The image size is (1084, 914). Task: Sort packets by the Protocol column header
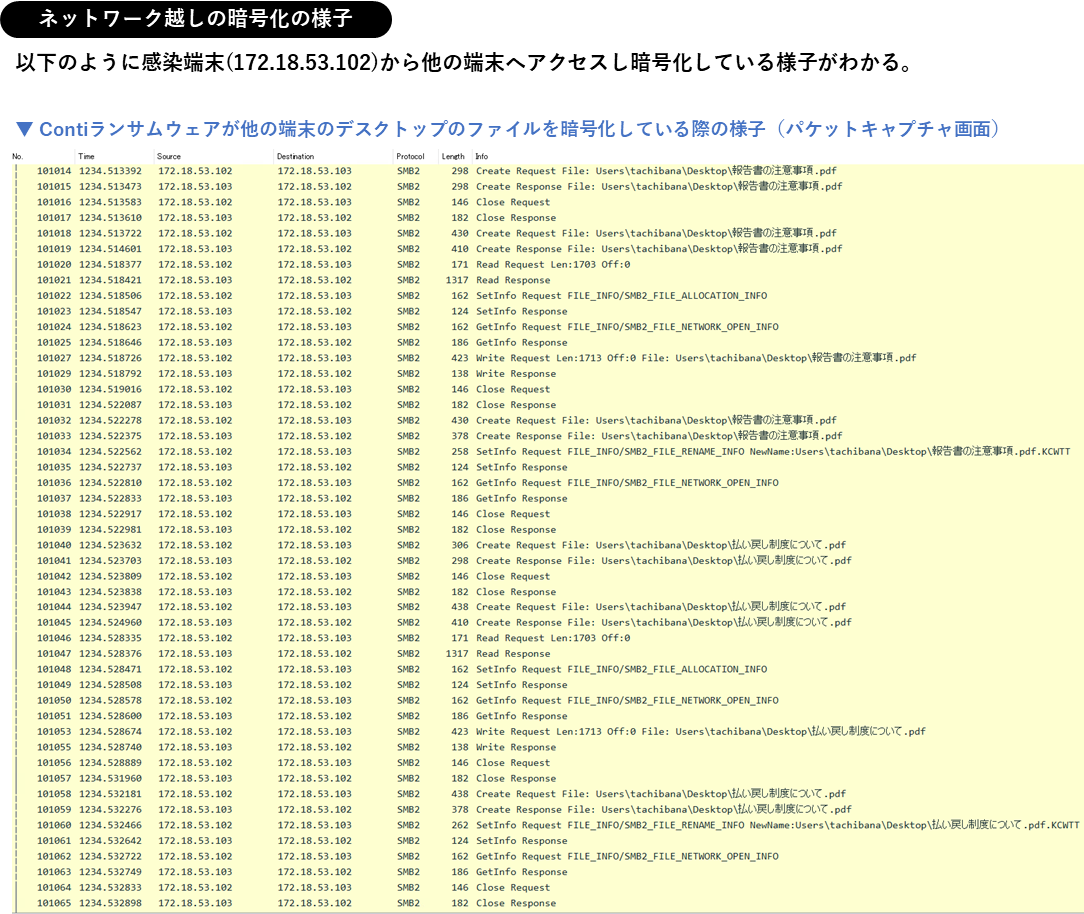point(412,156)
